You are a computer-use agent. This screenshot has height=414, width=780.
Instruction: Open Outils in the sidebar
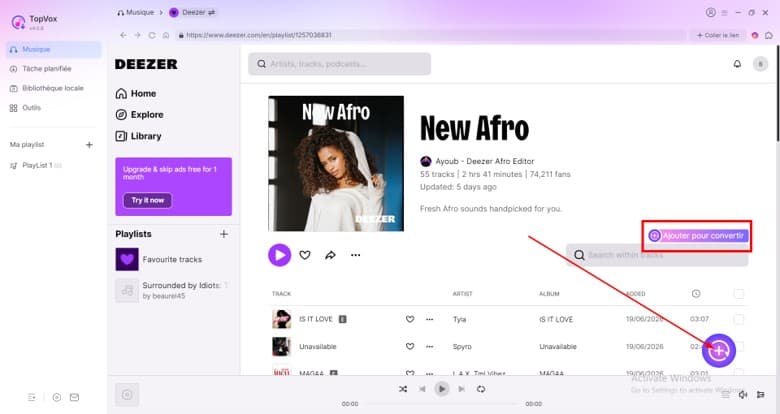click(25, 107)
